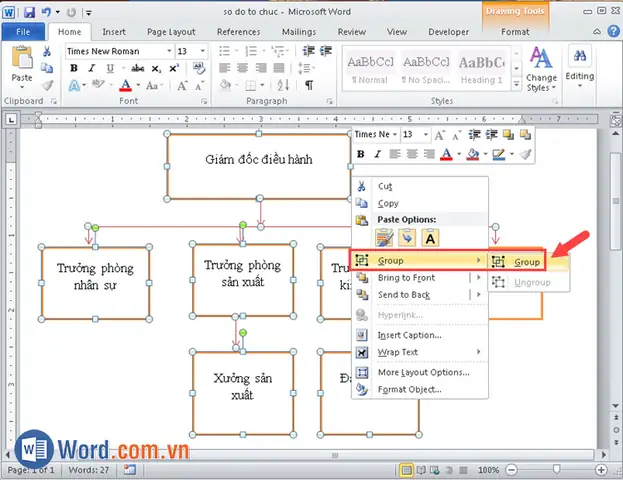Image resolution: width=623 pixels, height=480 pixels.
Task: Switch to the Page Layout tab
Action: pos(171,32)
